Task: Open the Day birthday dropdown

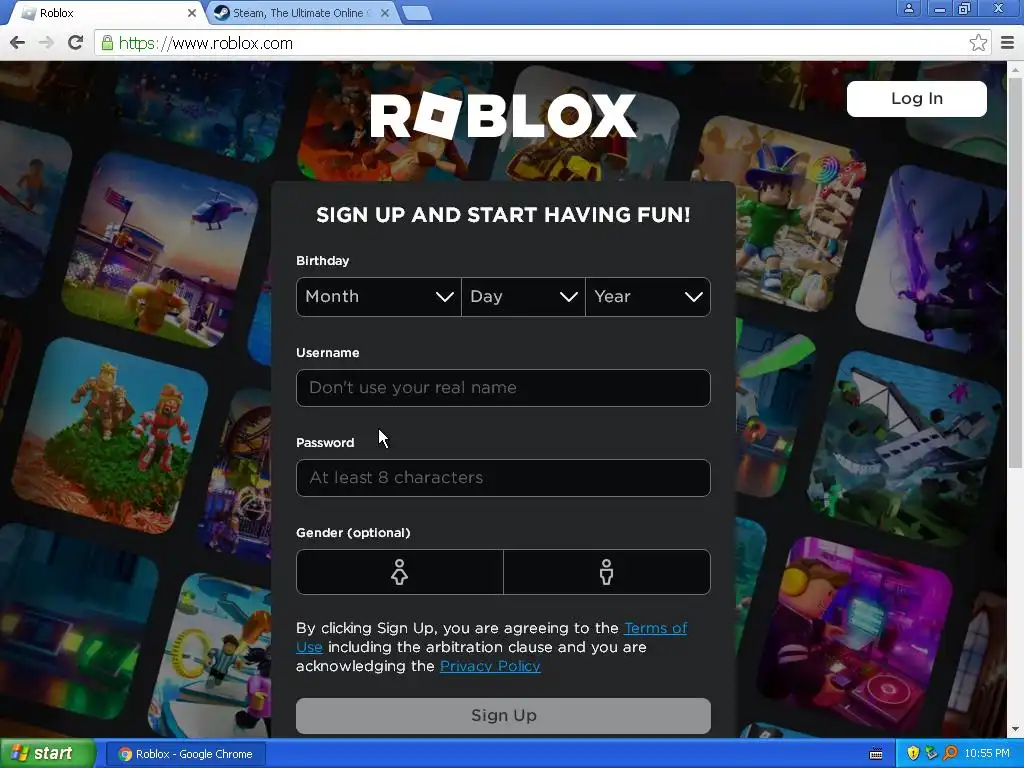Action: [x=523, y=296]
